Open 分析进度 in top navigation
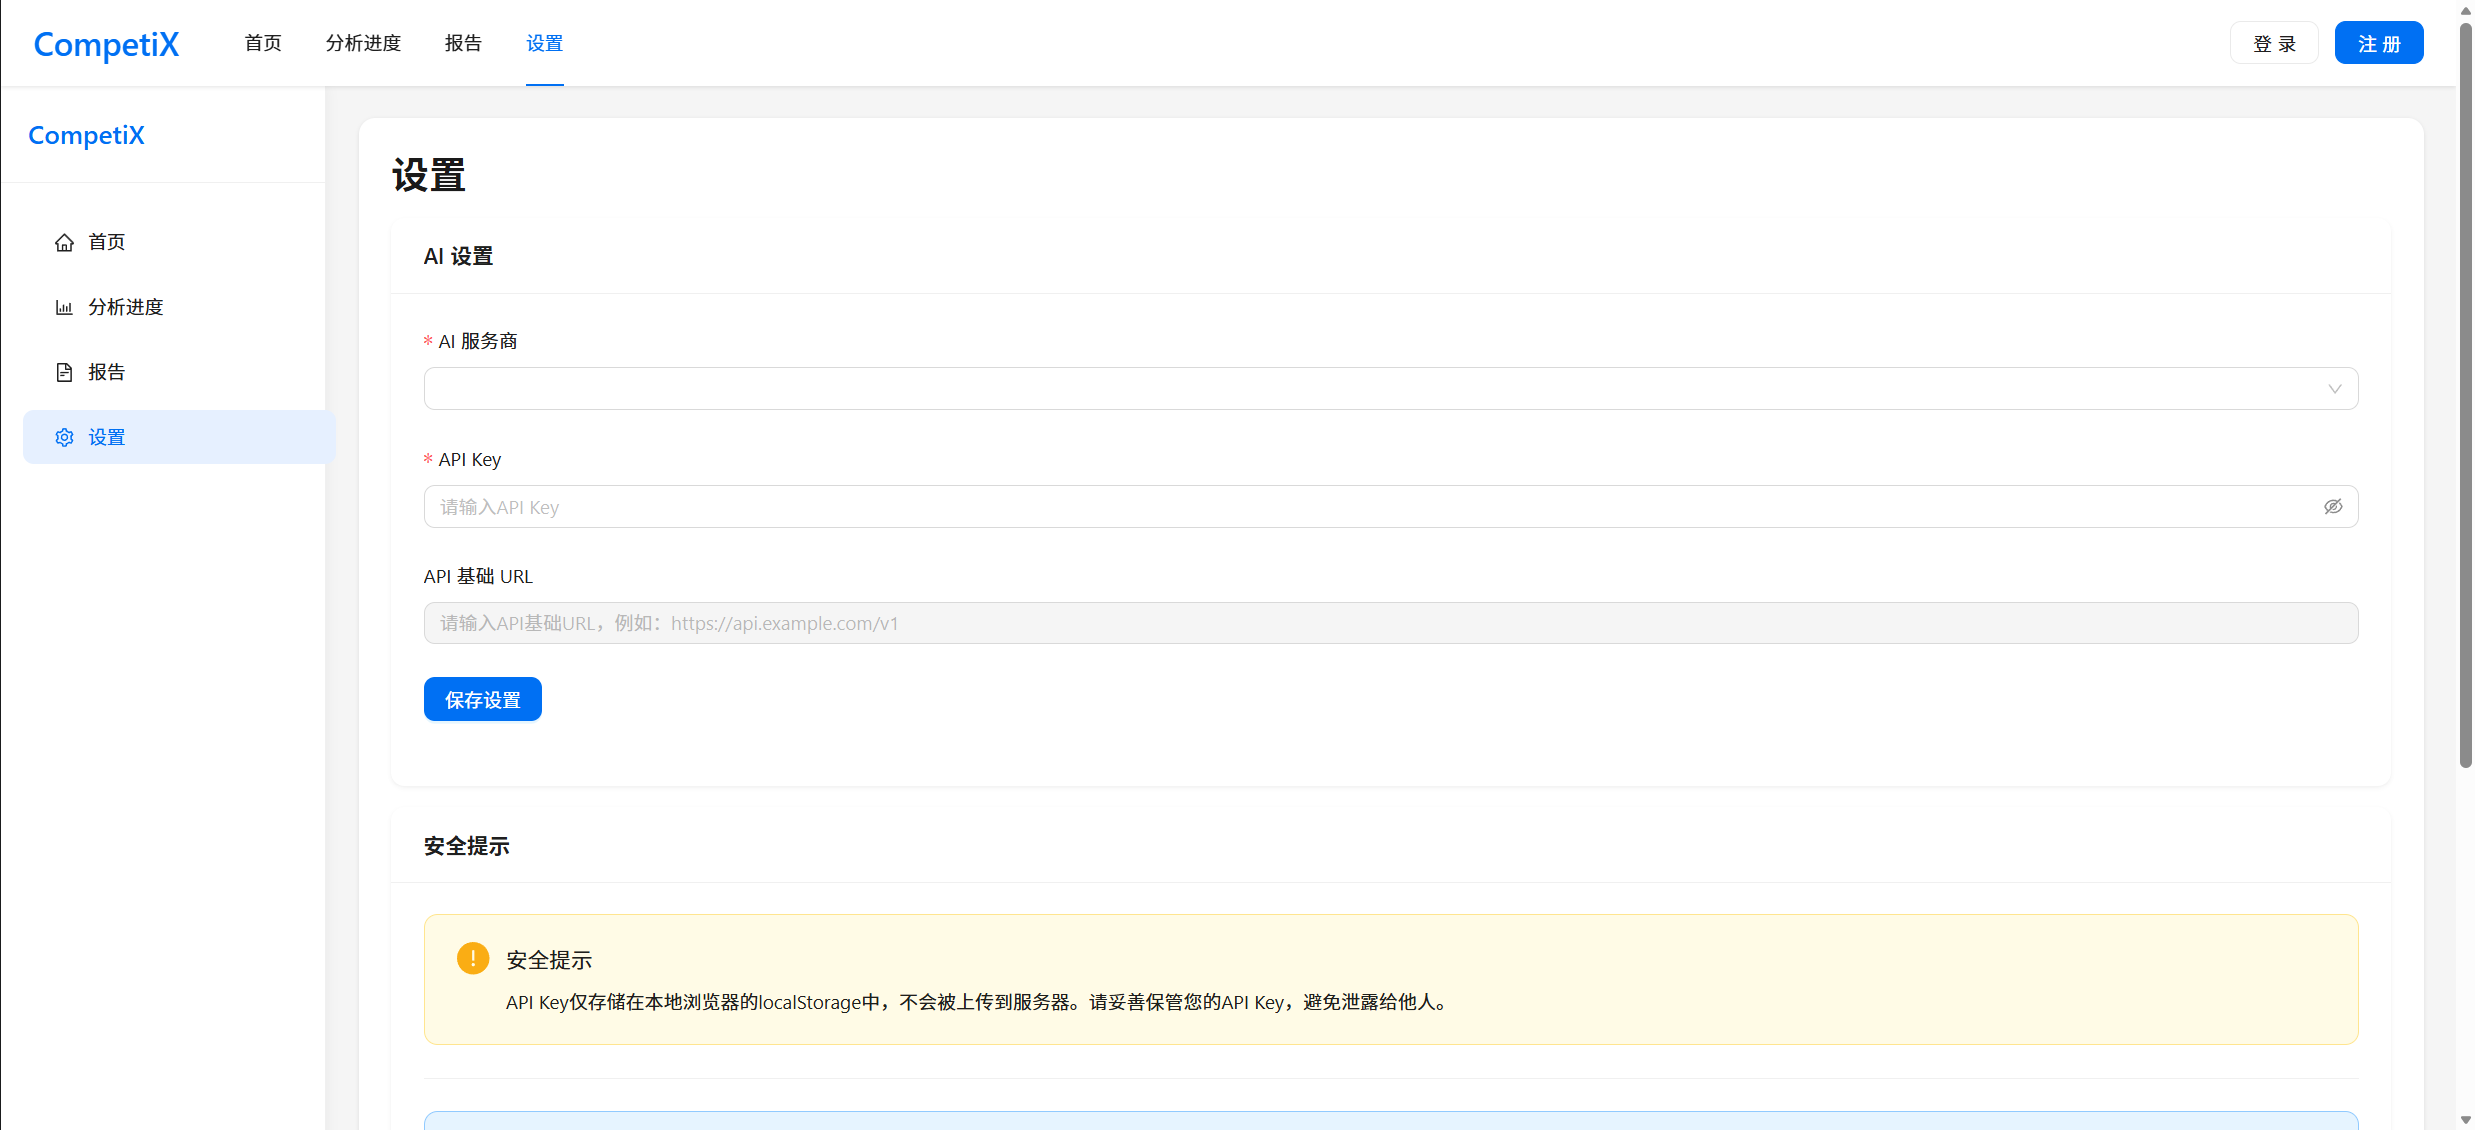The image size is (2475, 1130). [x=363, y=43]
